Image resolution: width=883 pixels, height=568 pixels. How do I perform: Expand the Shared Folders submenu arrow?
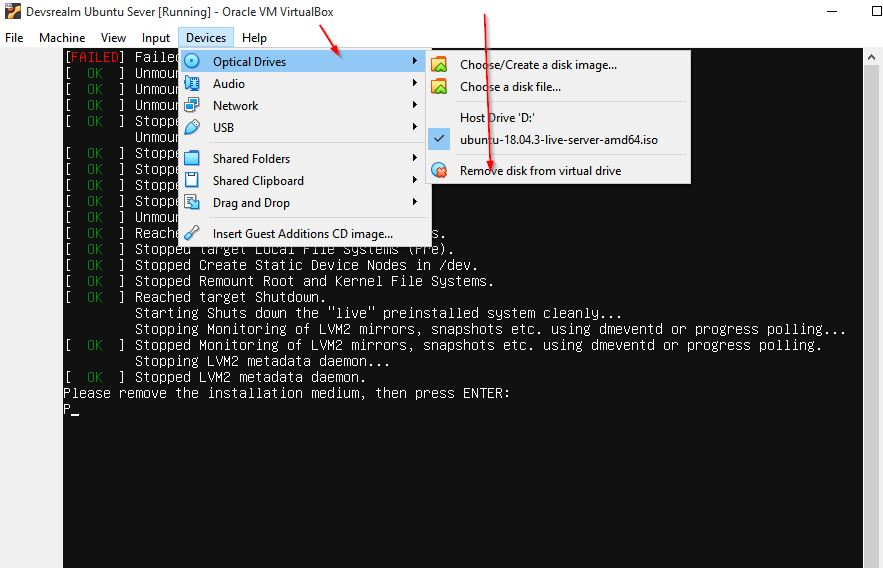point(414,158)
